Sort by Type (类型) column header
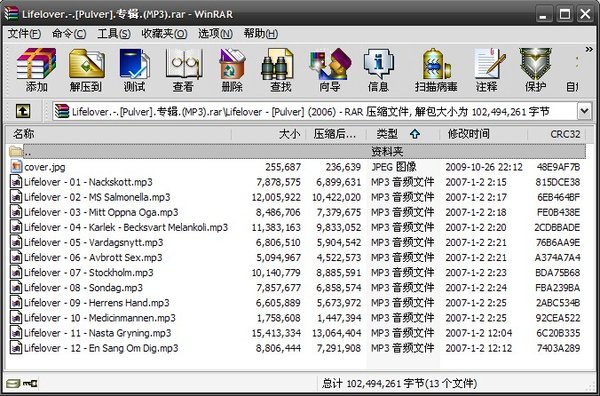The width and height of the screenshot is (600, 396). pyautogui.click(x=403, y=134)
